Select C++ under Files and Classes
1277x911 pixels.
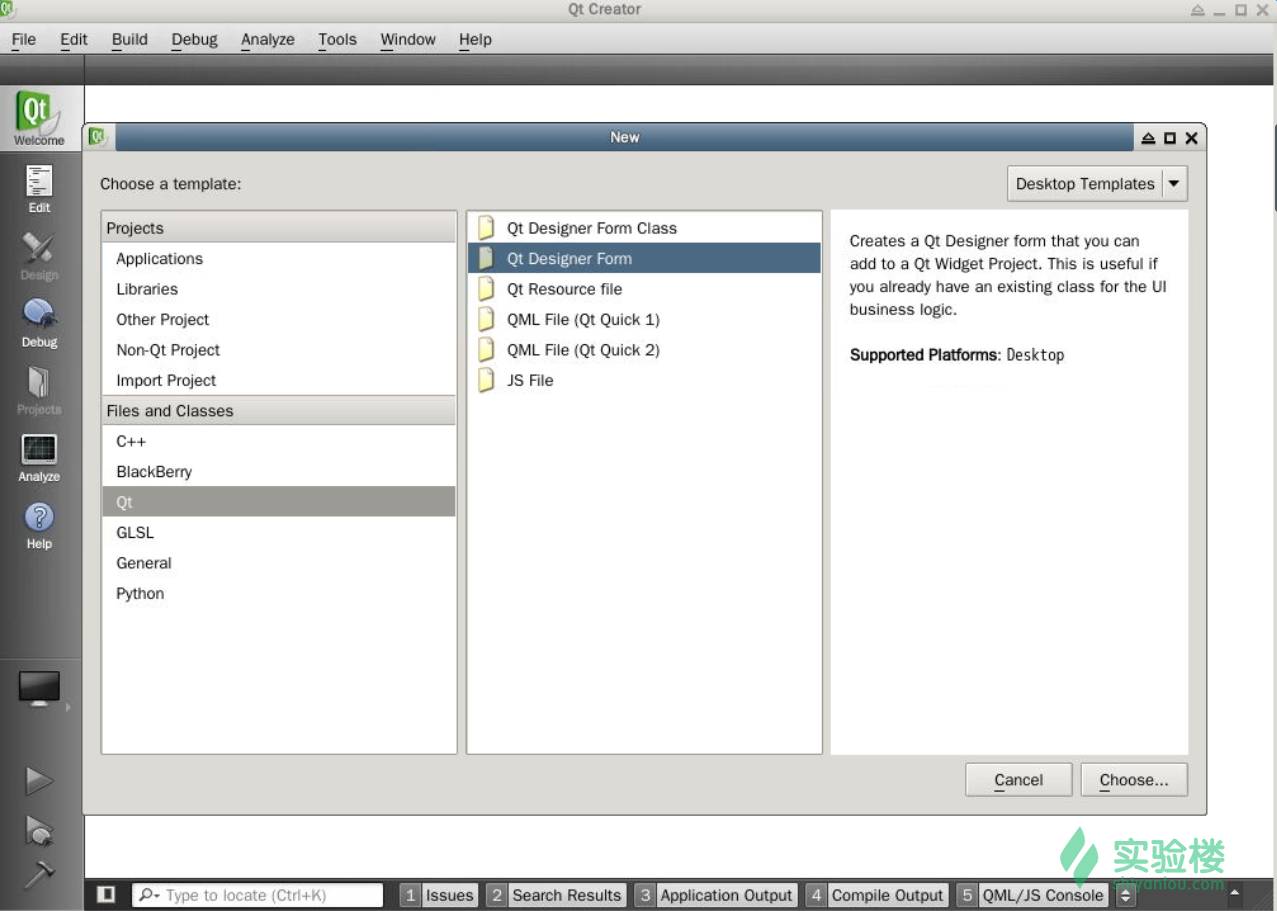279,442
